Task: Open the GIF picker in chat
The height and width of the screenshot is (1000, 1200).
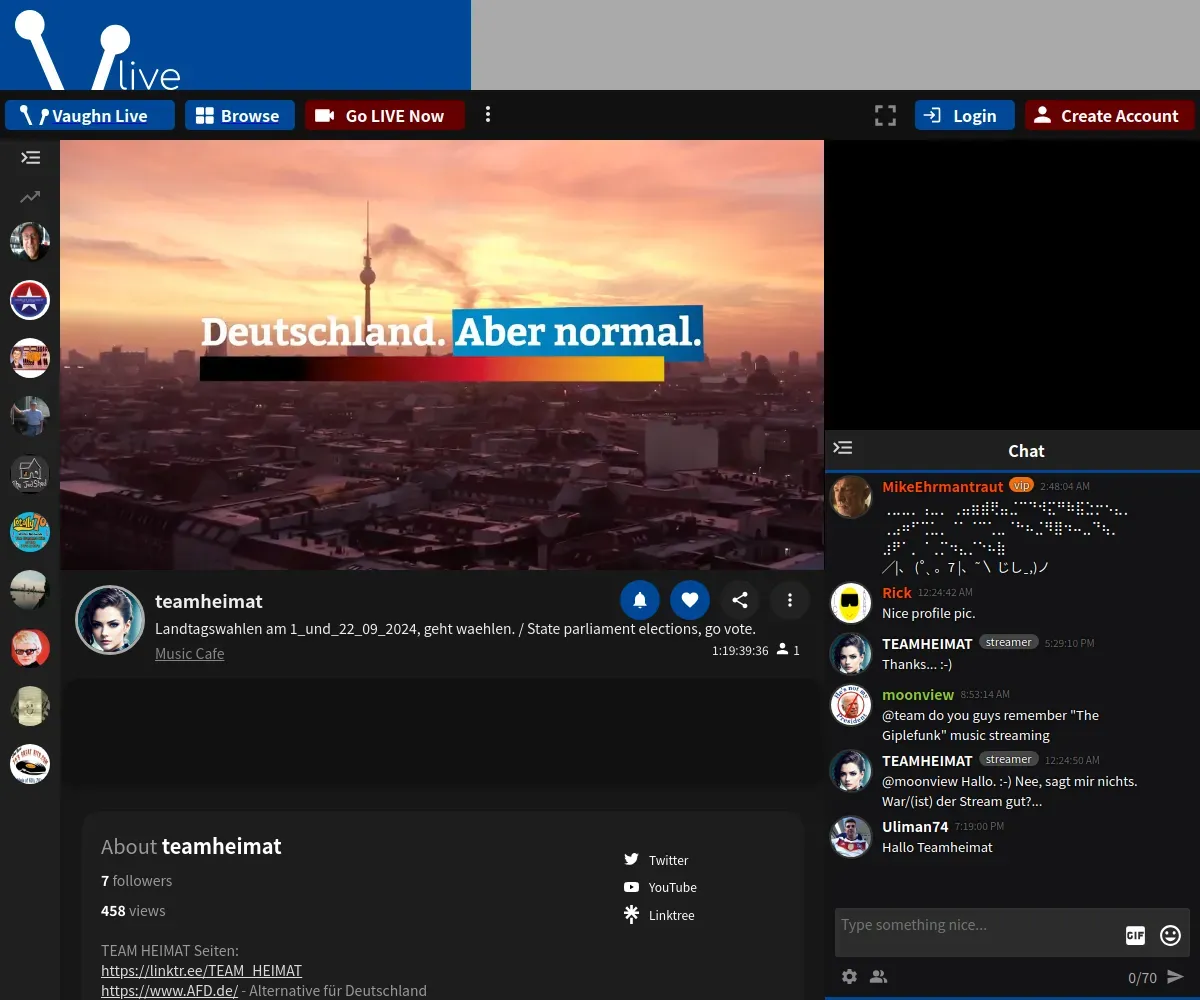Action: point(1135,936)
